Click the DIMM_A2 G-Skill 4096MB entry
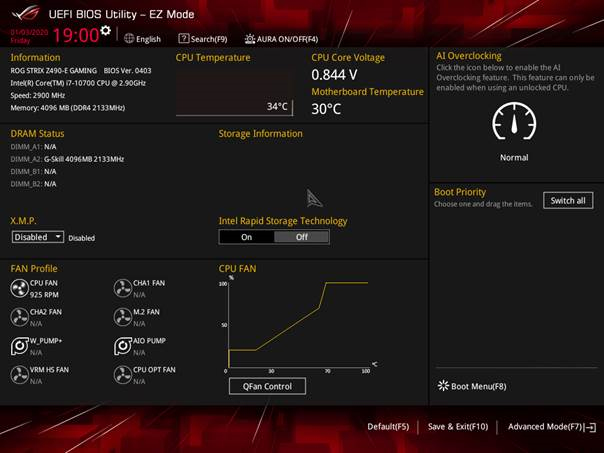The width and height of the screenshot is (604, 453). pos(67,159)
